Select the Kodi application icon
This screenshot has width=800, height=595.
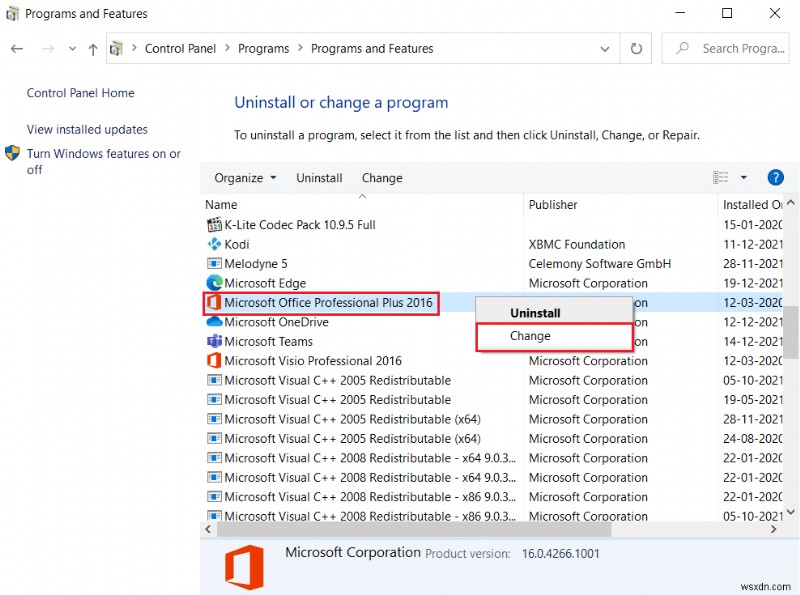coord(213,244)
